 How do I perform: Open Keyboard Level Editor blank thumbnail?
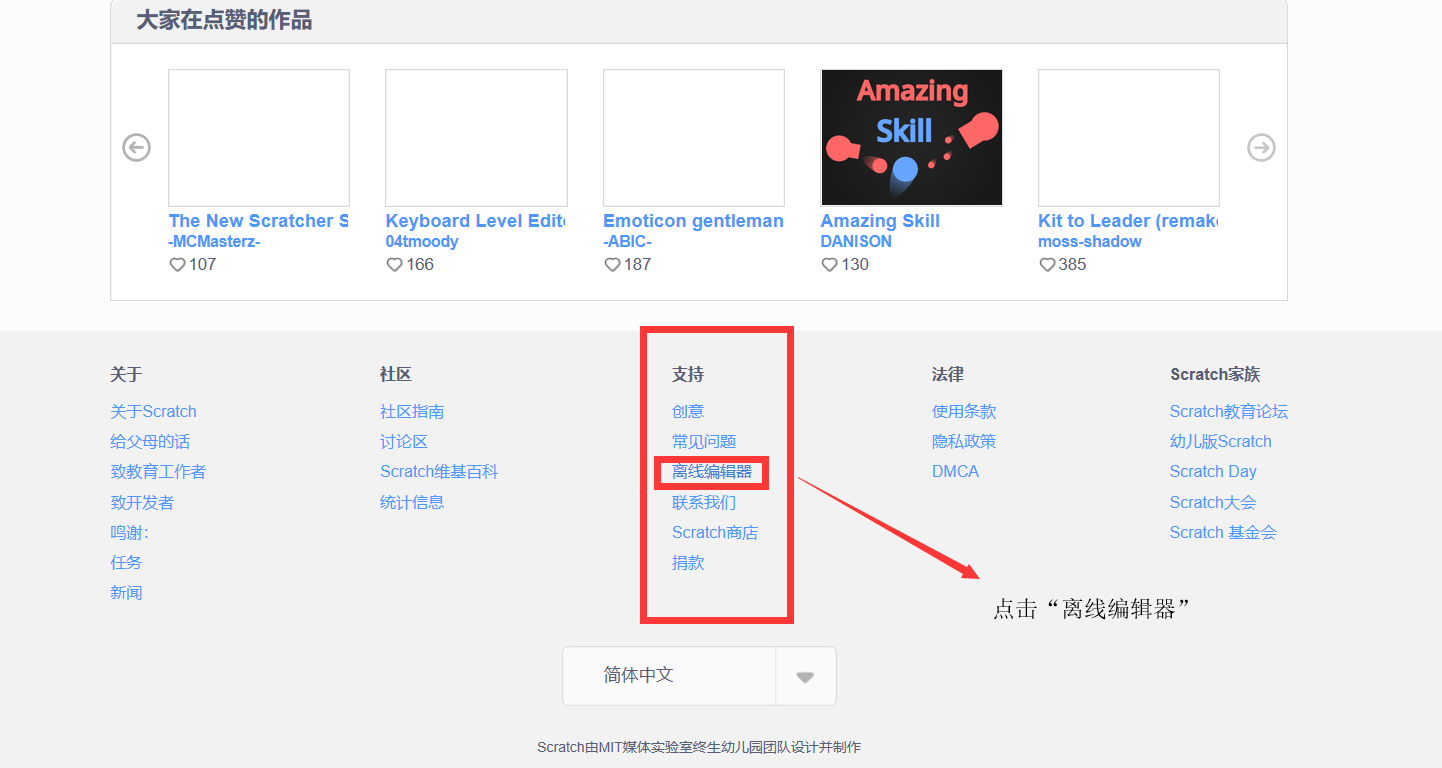pos(476,138)
